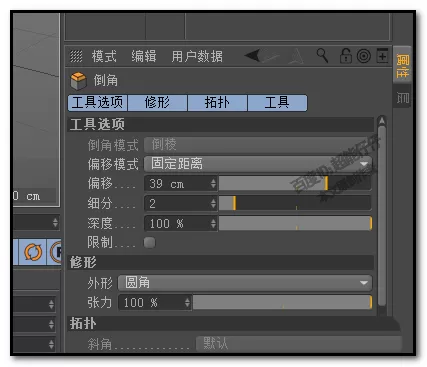Click the target circle icon

pos(364,56)
